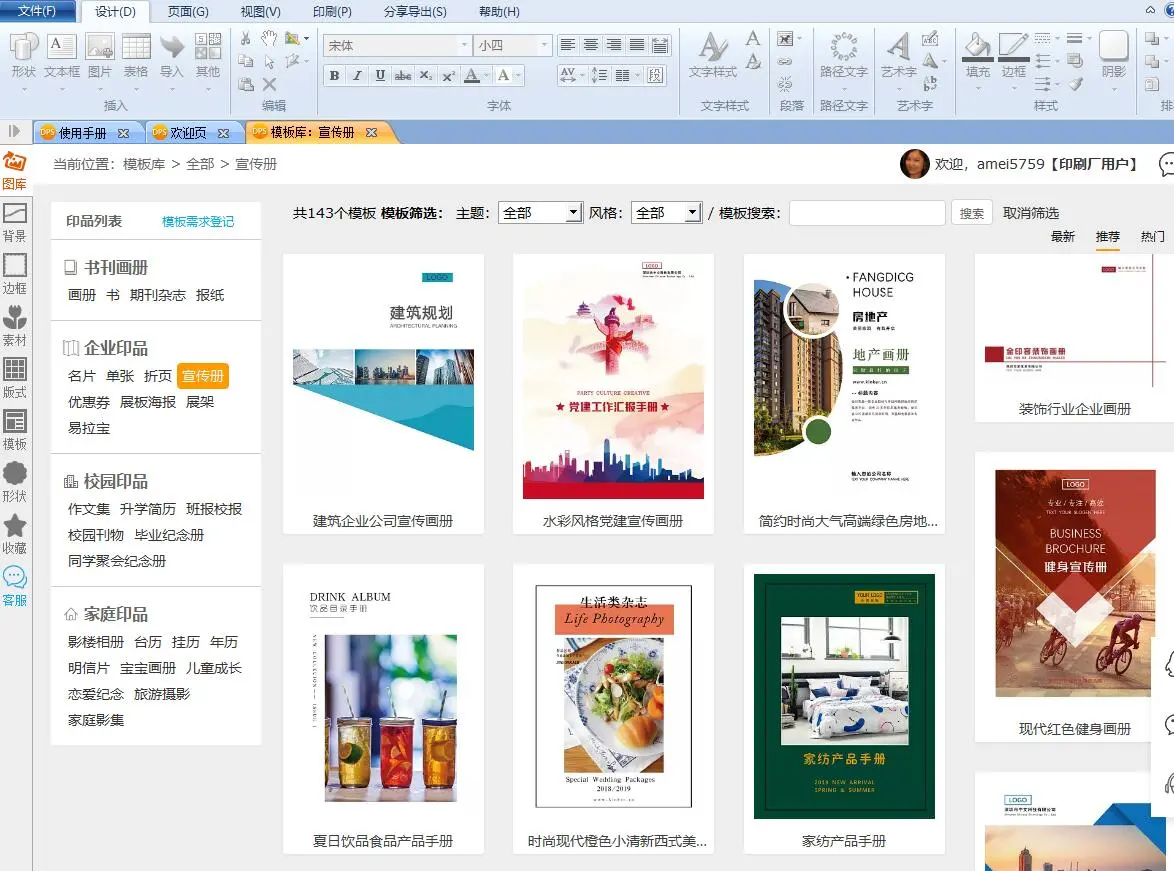The height and width of the screenshot is (871, 1174).
Task: Click the 模板需求登记 link
Action: tap(198, 222)
